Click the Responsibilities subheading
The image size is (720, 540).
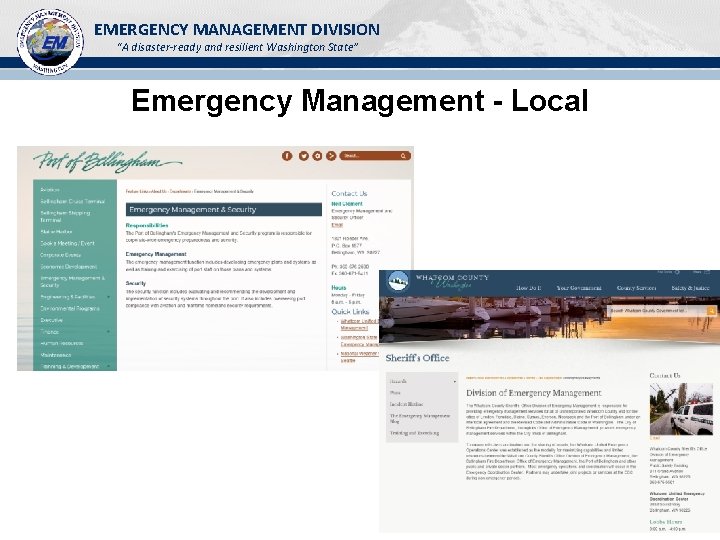pos(147,225)
